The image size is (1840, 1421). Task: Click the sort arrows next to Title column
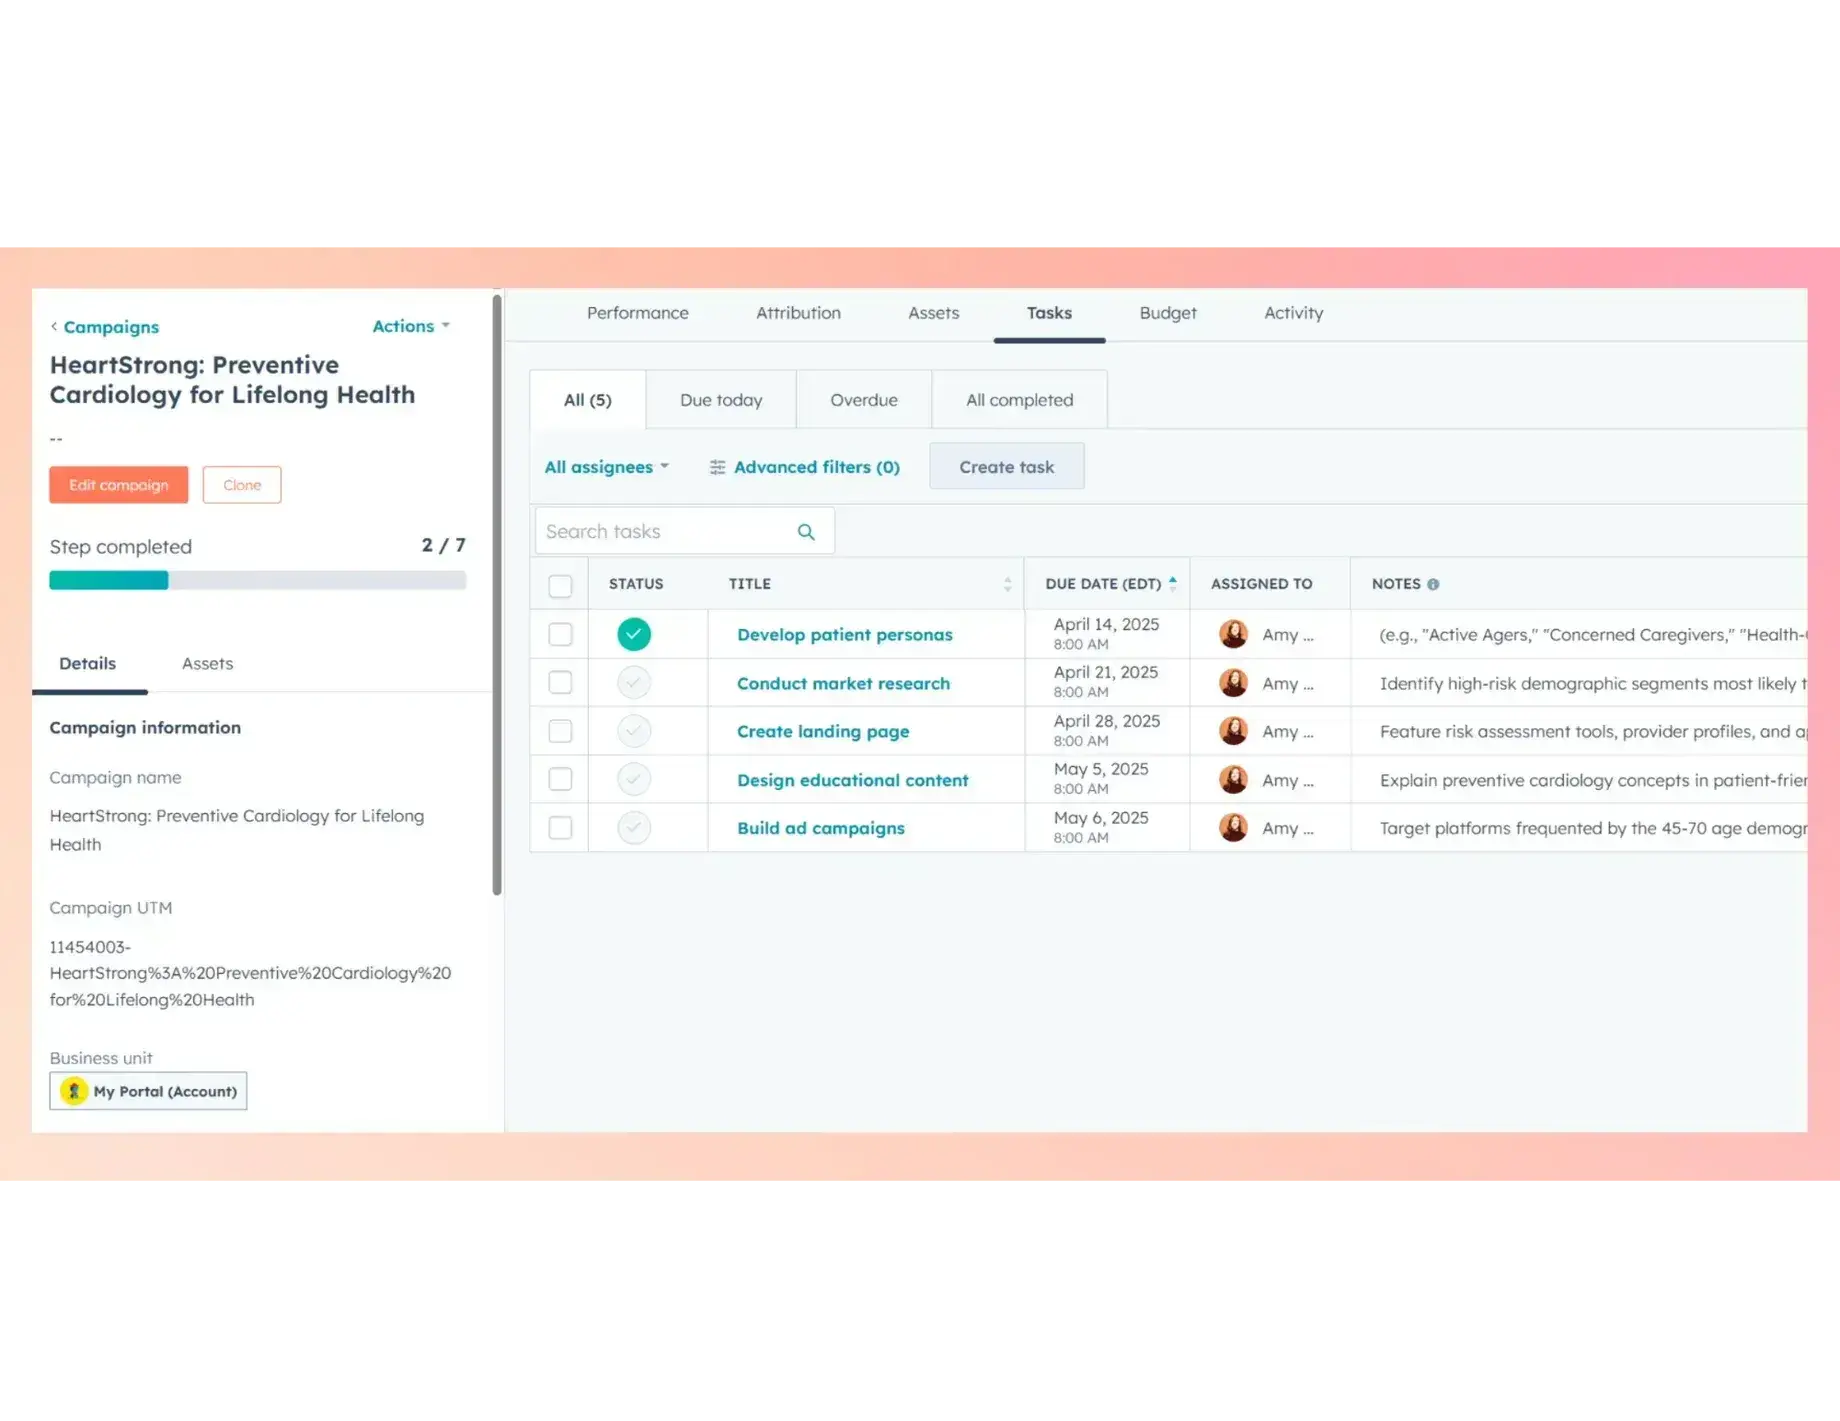click(x=1007, y=584)
